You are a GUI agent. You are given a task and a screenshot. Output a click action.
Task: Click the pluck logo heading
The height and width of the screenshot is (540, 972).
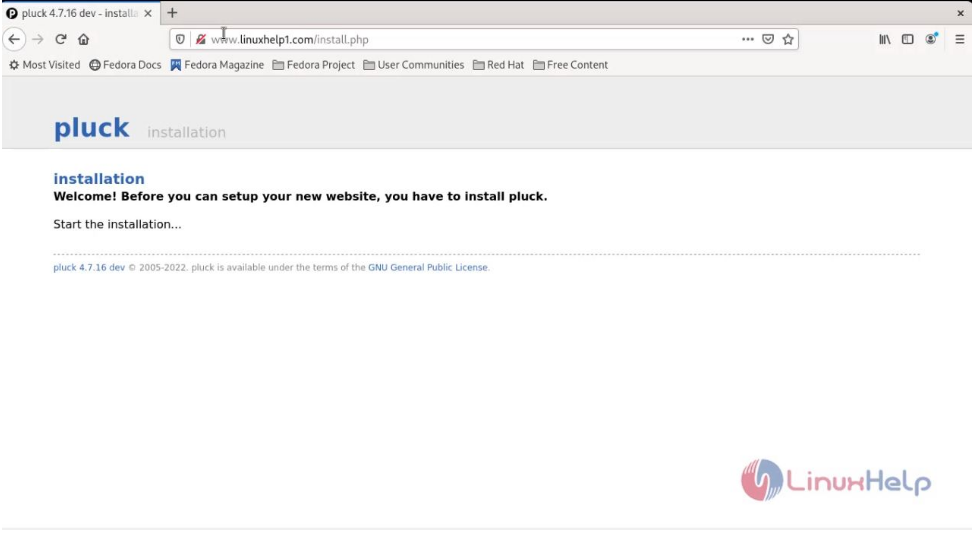[92, 128]
